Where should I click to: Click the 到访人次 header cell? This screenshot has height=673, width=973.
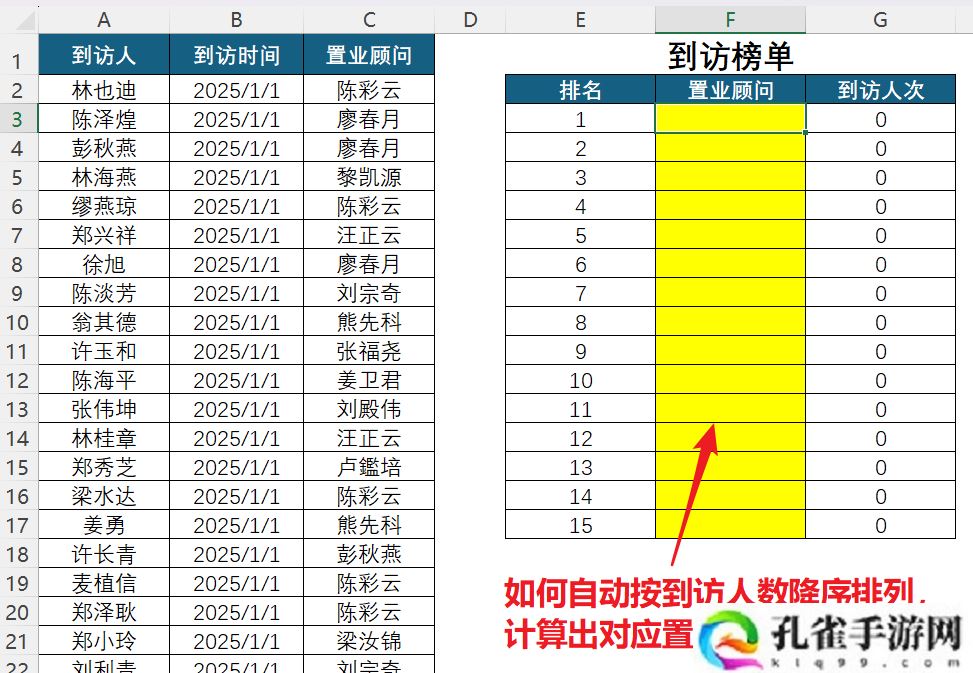881,90
